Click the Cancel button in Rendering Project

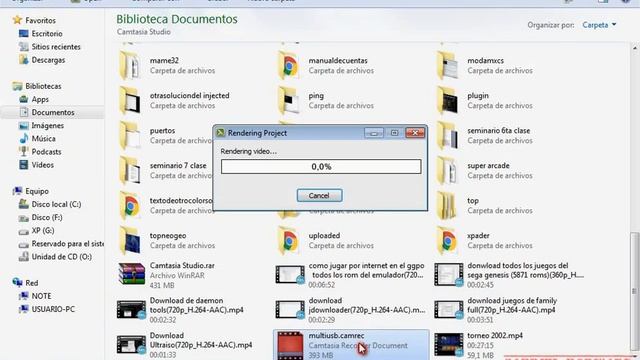click(319, 196)
